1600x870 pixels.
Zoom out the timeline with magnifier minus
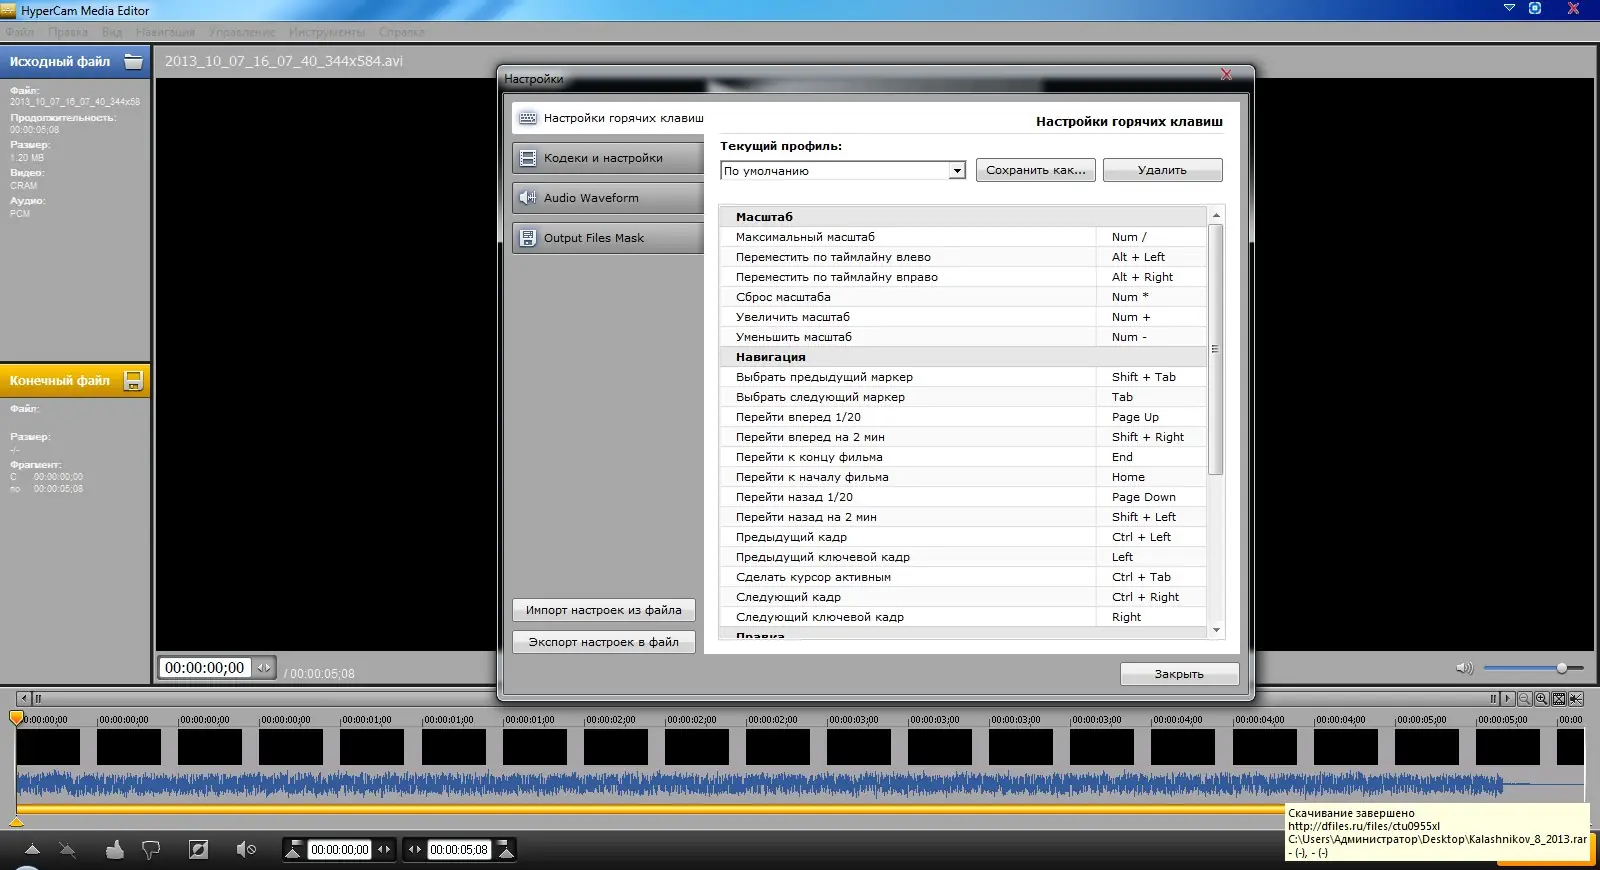click(1525, 699)
